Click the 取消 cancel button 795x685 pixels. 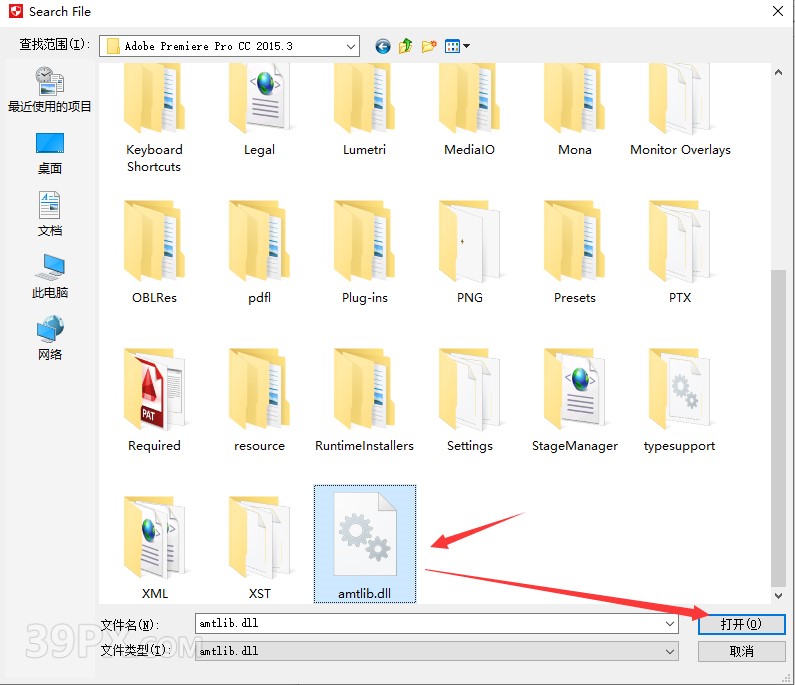coord(741,652)
